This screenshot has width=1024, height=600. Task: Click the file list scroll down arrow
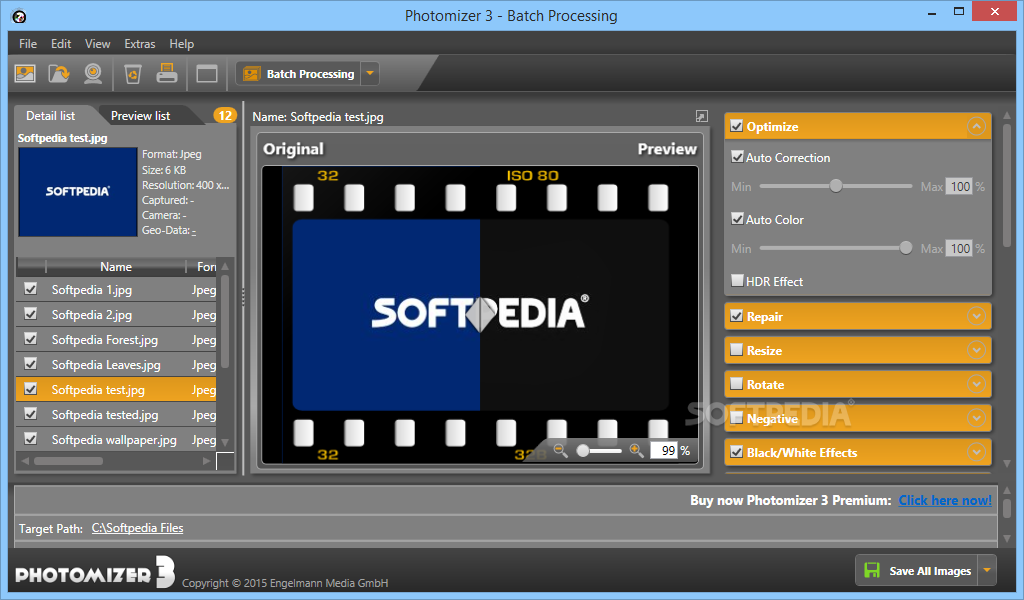click(x=225, y=443)
